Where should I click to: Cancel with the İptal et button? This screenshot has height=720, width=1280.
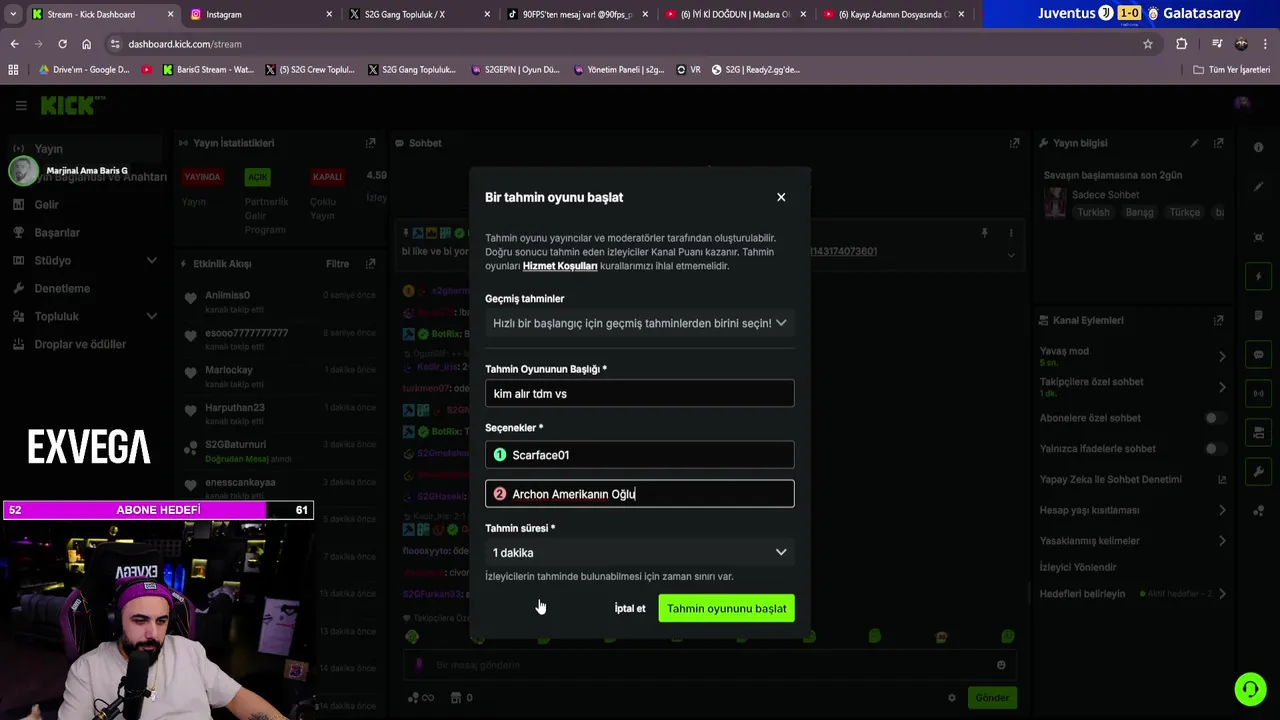click(x=630, y=608)
